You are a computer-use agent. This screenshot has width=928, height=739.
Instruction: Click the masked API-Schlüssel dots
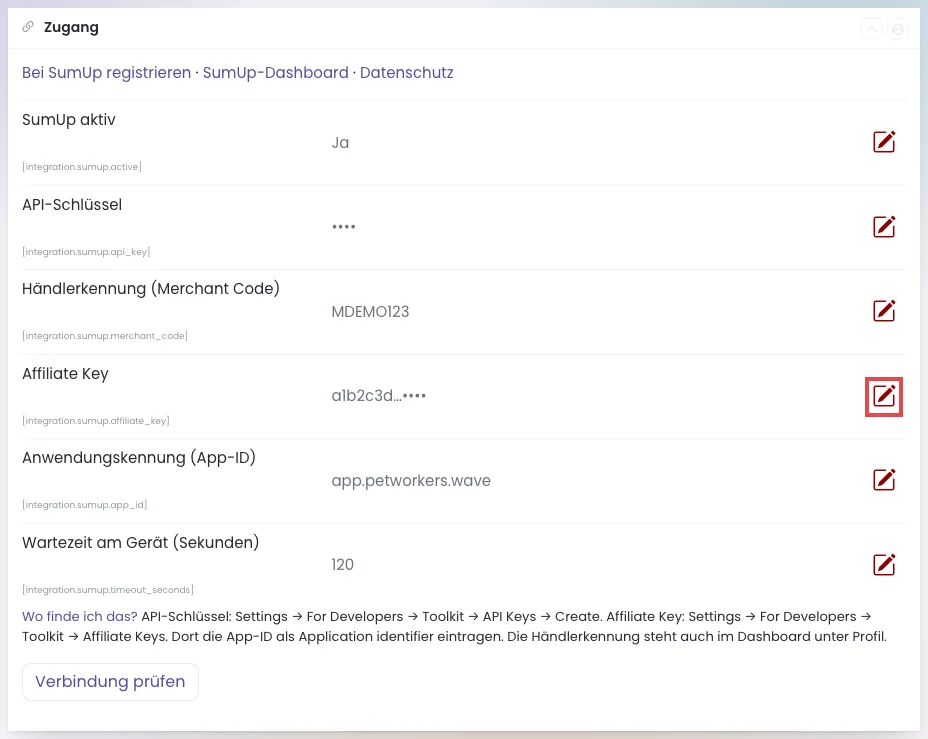[343, 227]
